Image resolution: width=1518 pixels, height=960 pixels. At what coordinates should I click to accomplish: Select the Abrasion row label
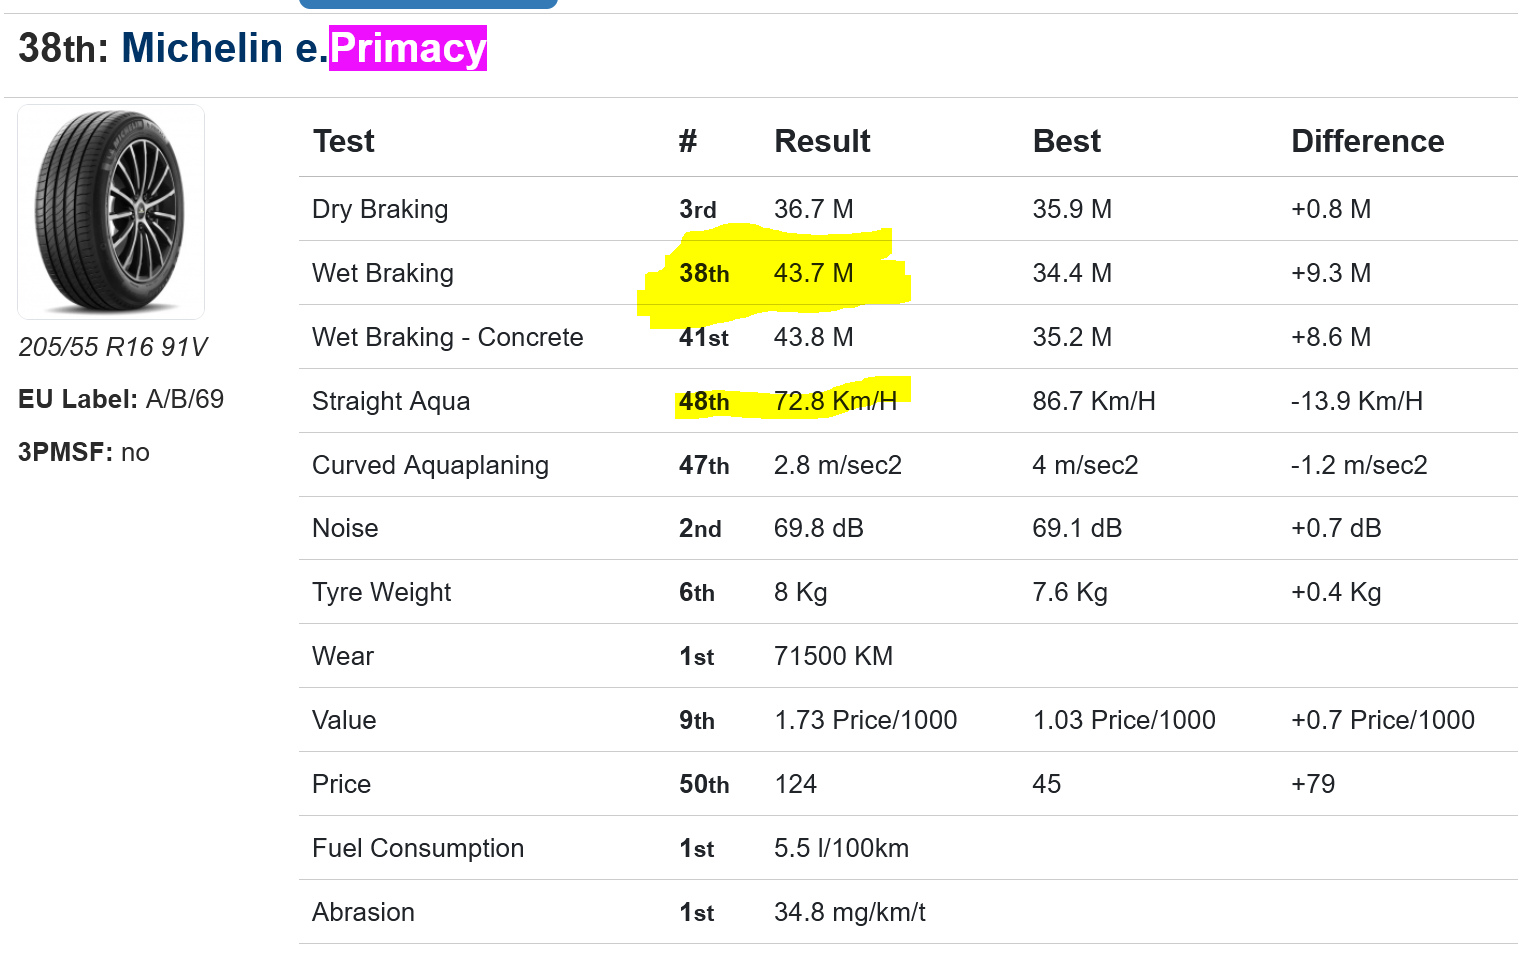pyautogui.click(x=363, y=912)
